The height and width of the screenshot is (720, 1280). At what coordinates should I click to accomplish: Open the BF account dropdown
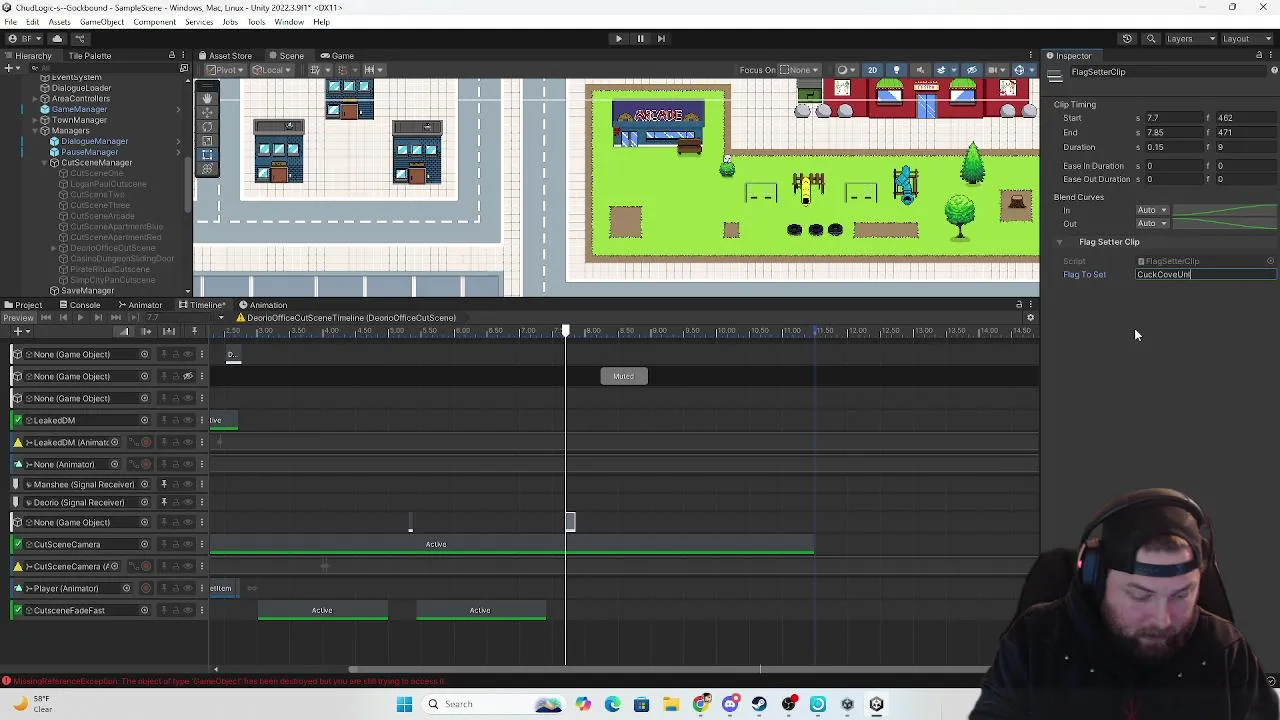(x=25, y=39)
